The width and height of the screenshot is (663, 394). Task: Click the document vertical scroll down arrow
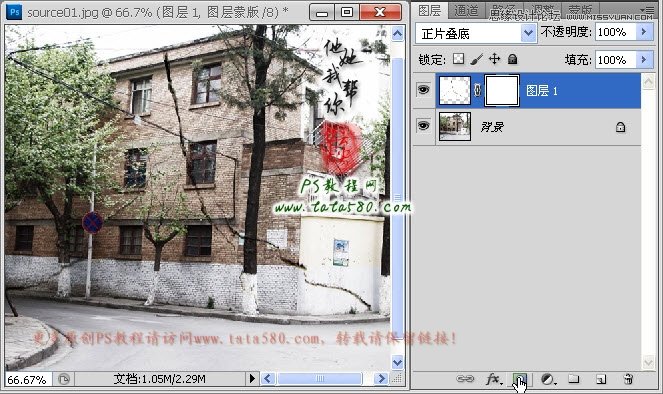point(397,362)
